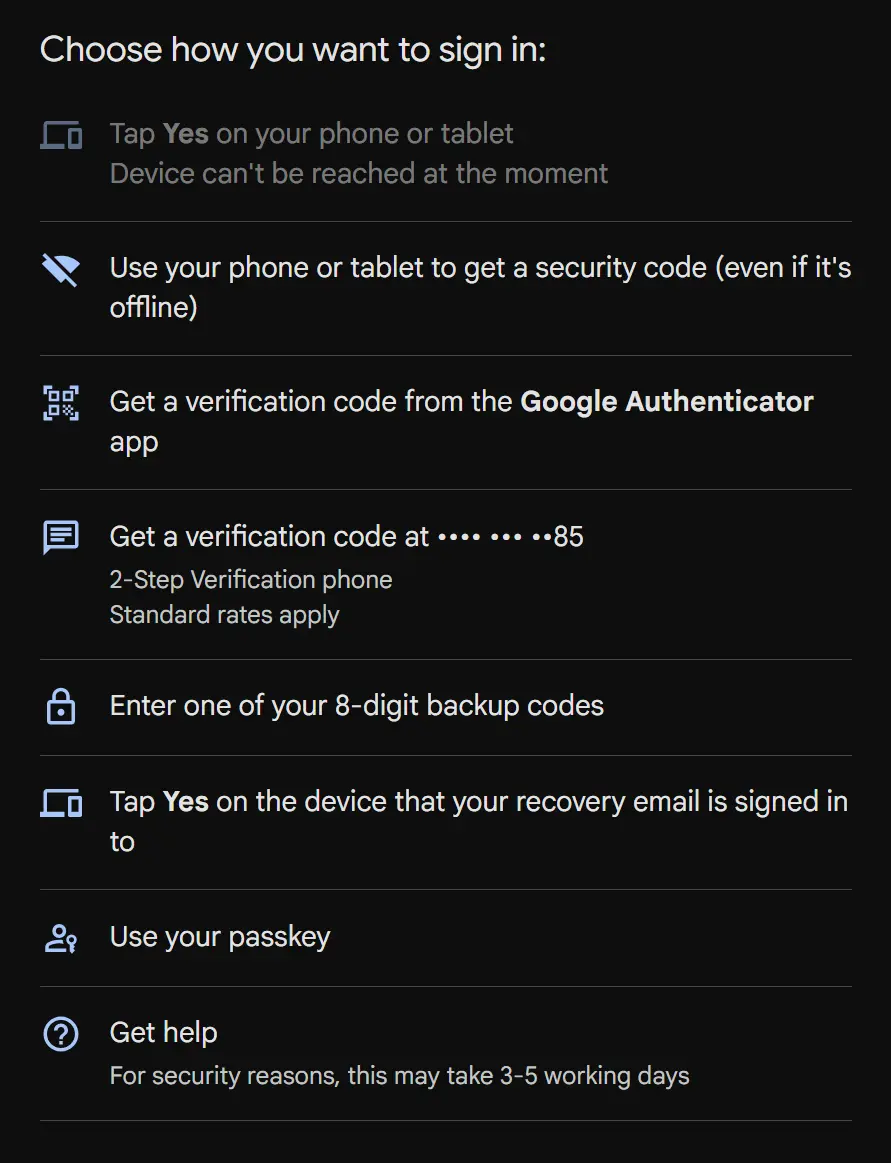Click the lock icon for backup codes
The height and width of the screenshot is (1163, 891).
coord(61,706)
